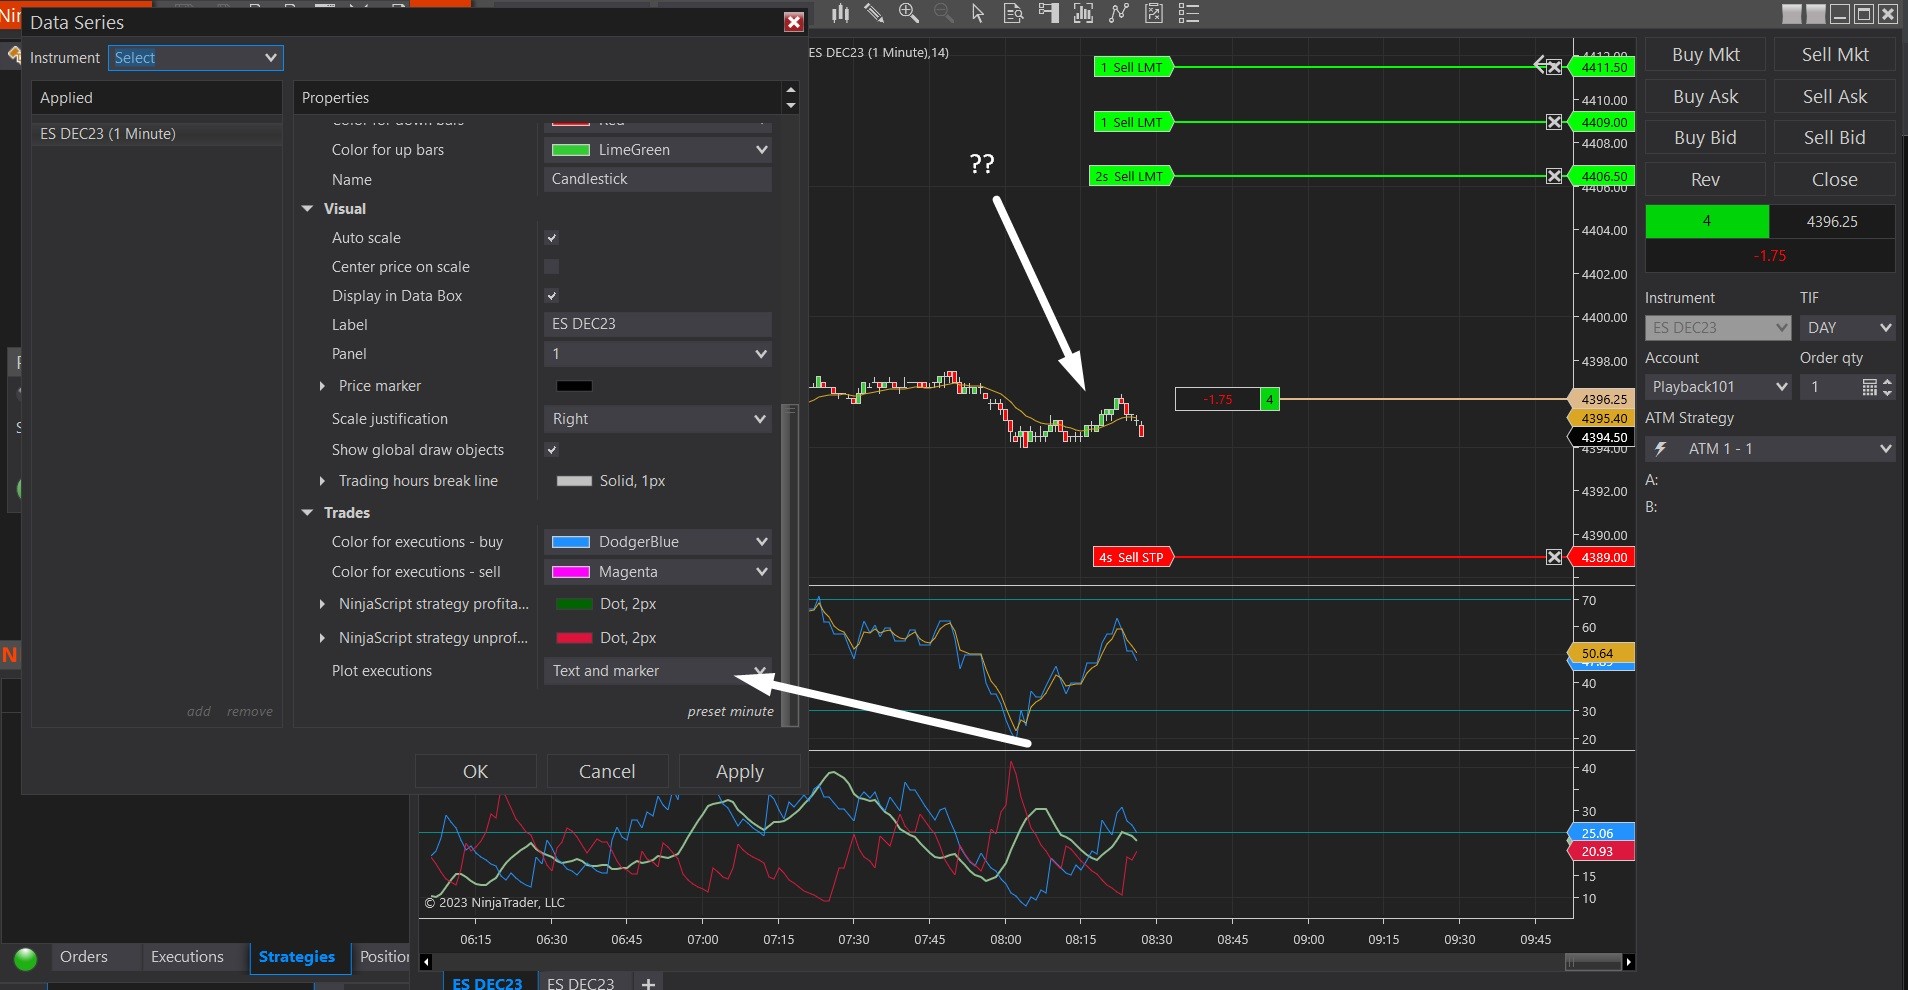The height and width of the screenshot is (990, 1908).
Task: Select the first ES DEC23 chart tab
Action: 488,983
